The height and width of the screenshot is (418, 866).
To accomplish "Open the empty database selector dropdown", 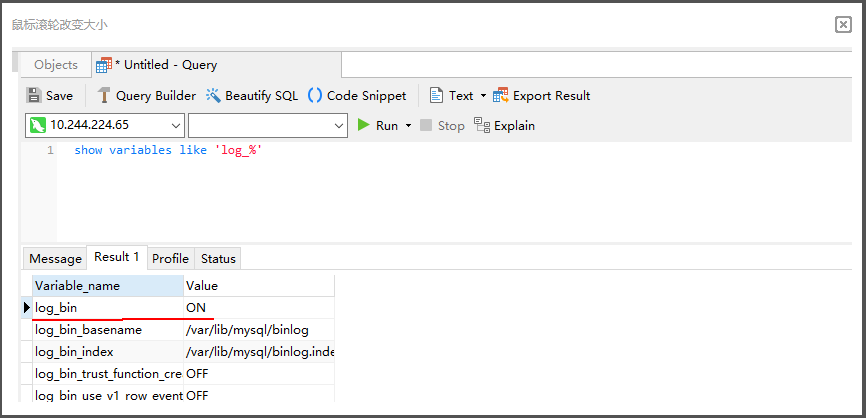I will pyautogui.click(x=338, y=126).
